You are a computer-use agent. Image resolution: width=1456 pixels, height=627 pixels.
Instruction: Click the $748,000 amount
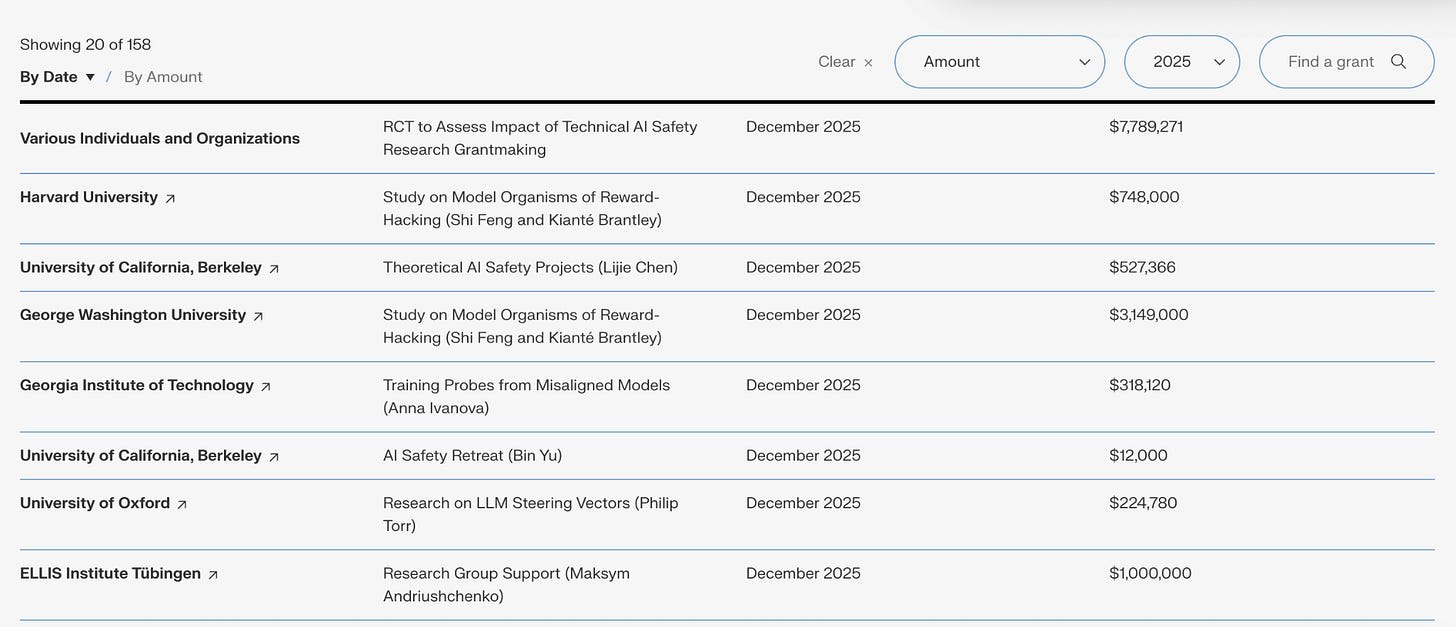coord(1144,197)
